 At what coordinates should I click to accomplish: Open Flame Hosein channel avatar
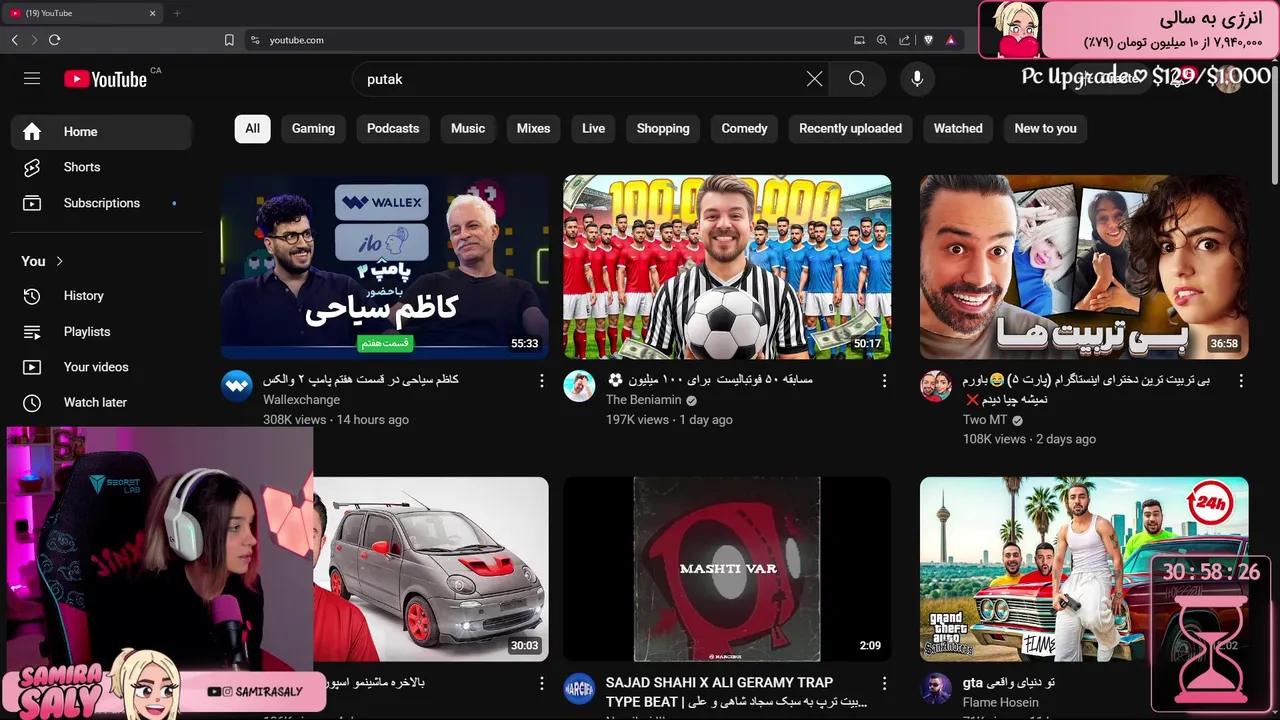(x=936, y=689)
